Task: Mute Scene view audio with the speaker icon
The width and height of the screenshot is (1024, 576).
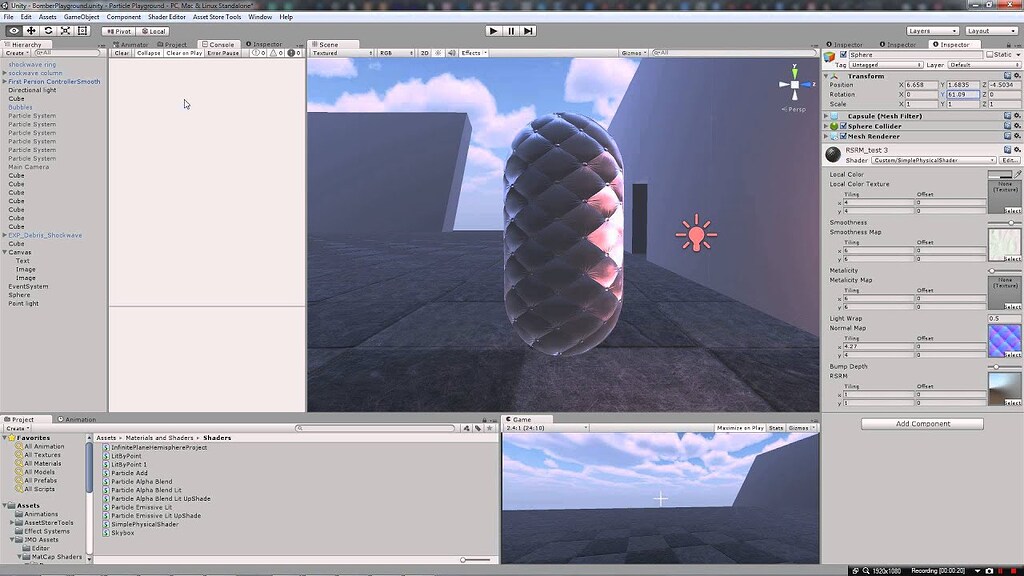Action: 450,53
